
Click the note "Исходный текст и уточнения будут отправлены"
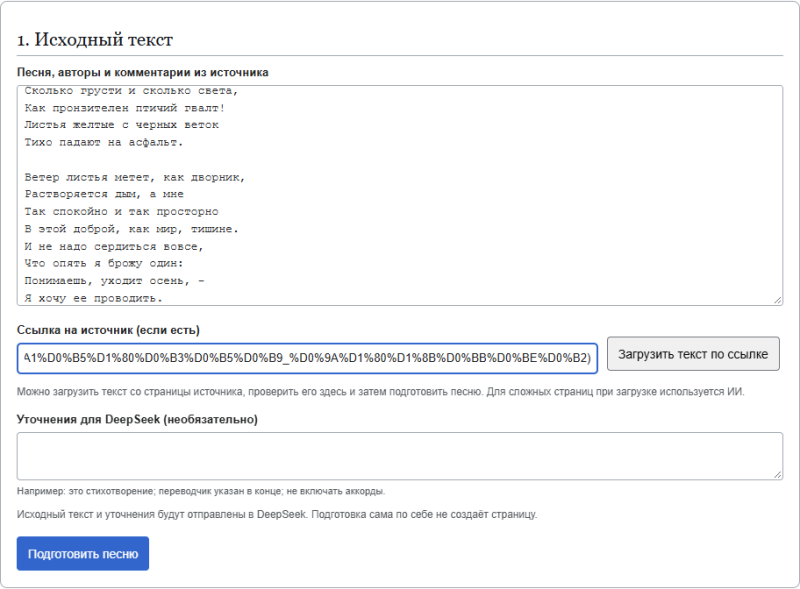point(277,514)
